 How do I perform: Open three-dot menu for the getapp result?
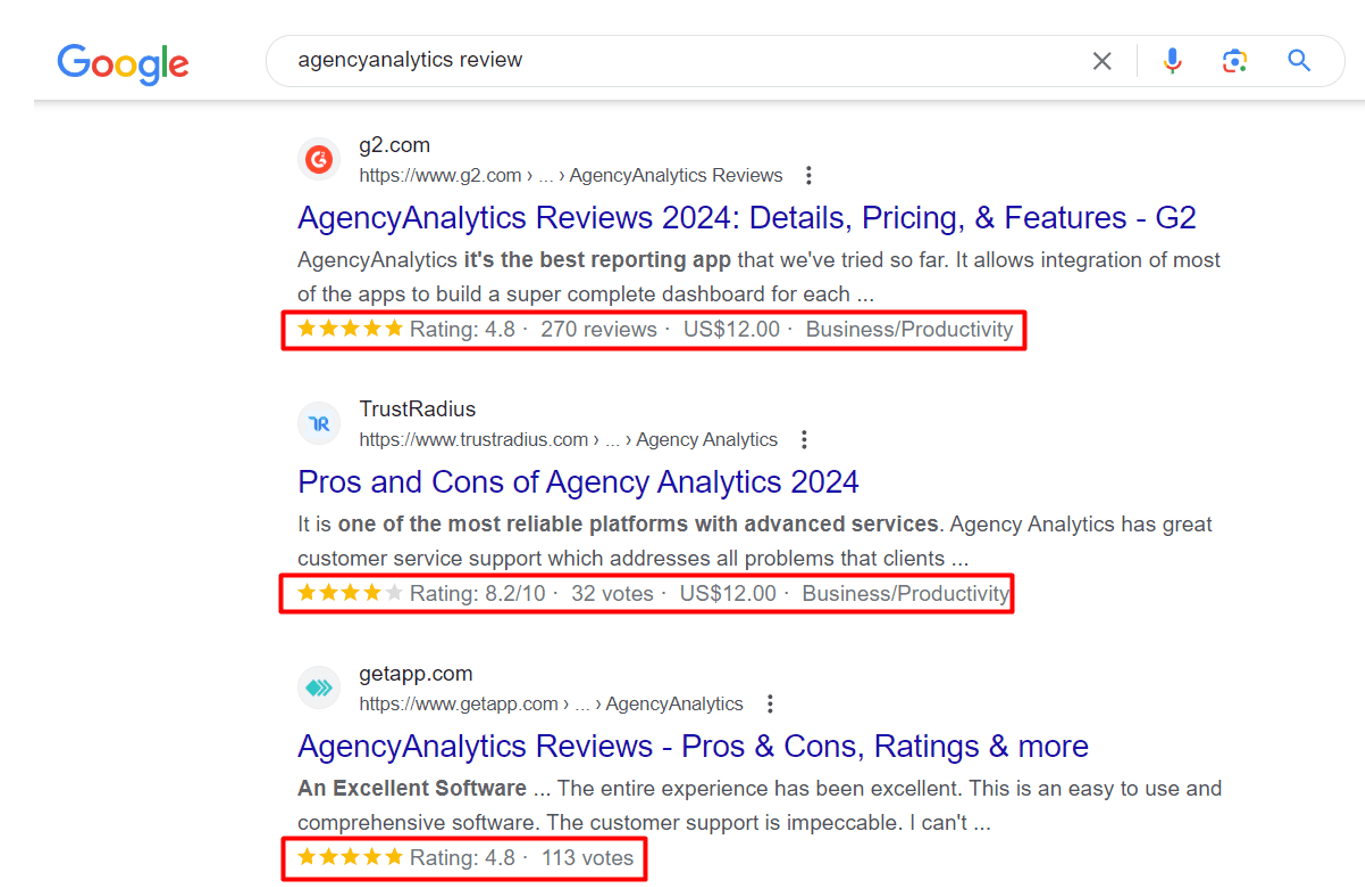click(770, 704)
